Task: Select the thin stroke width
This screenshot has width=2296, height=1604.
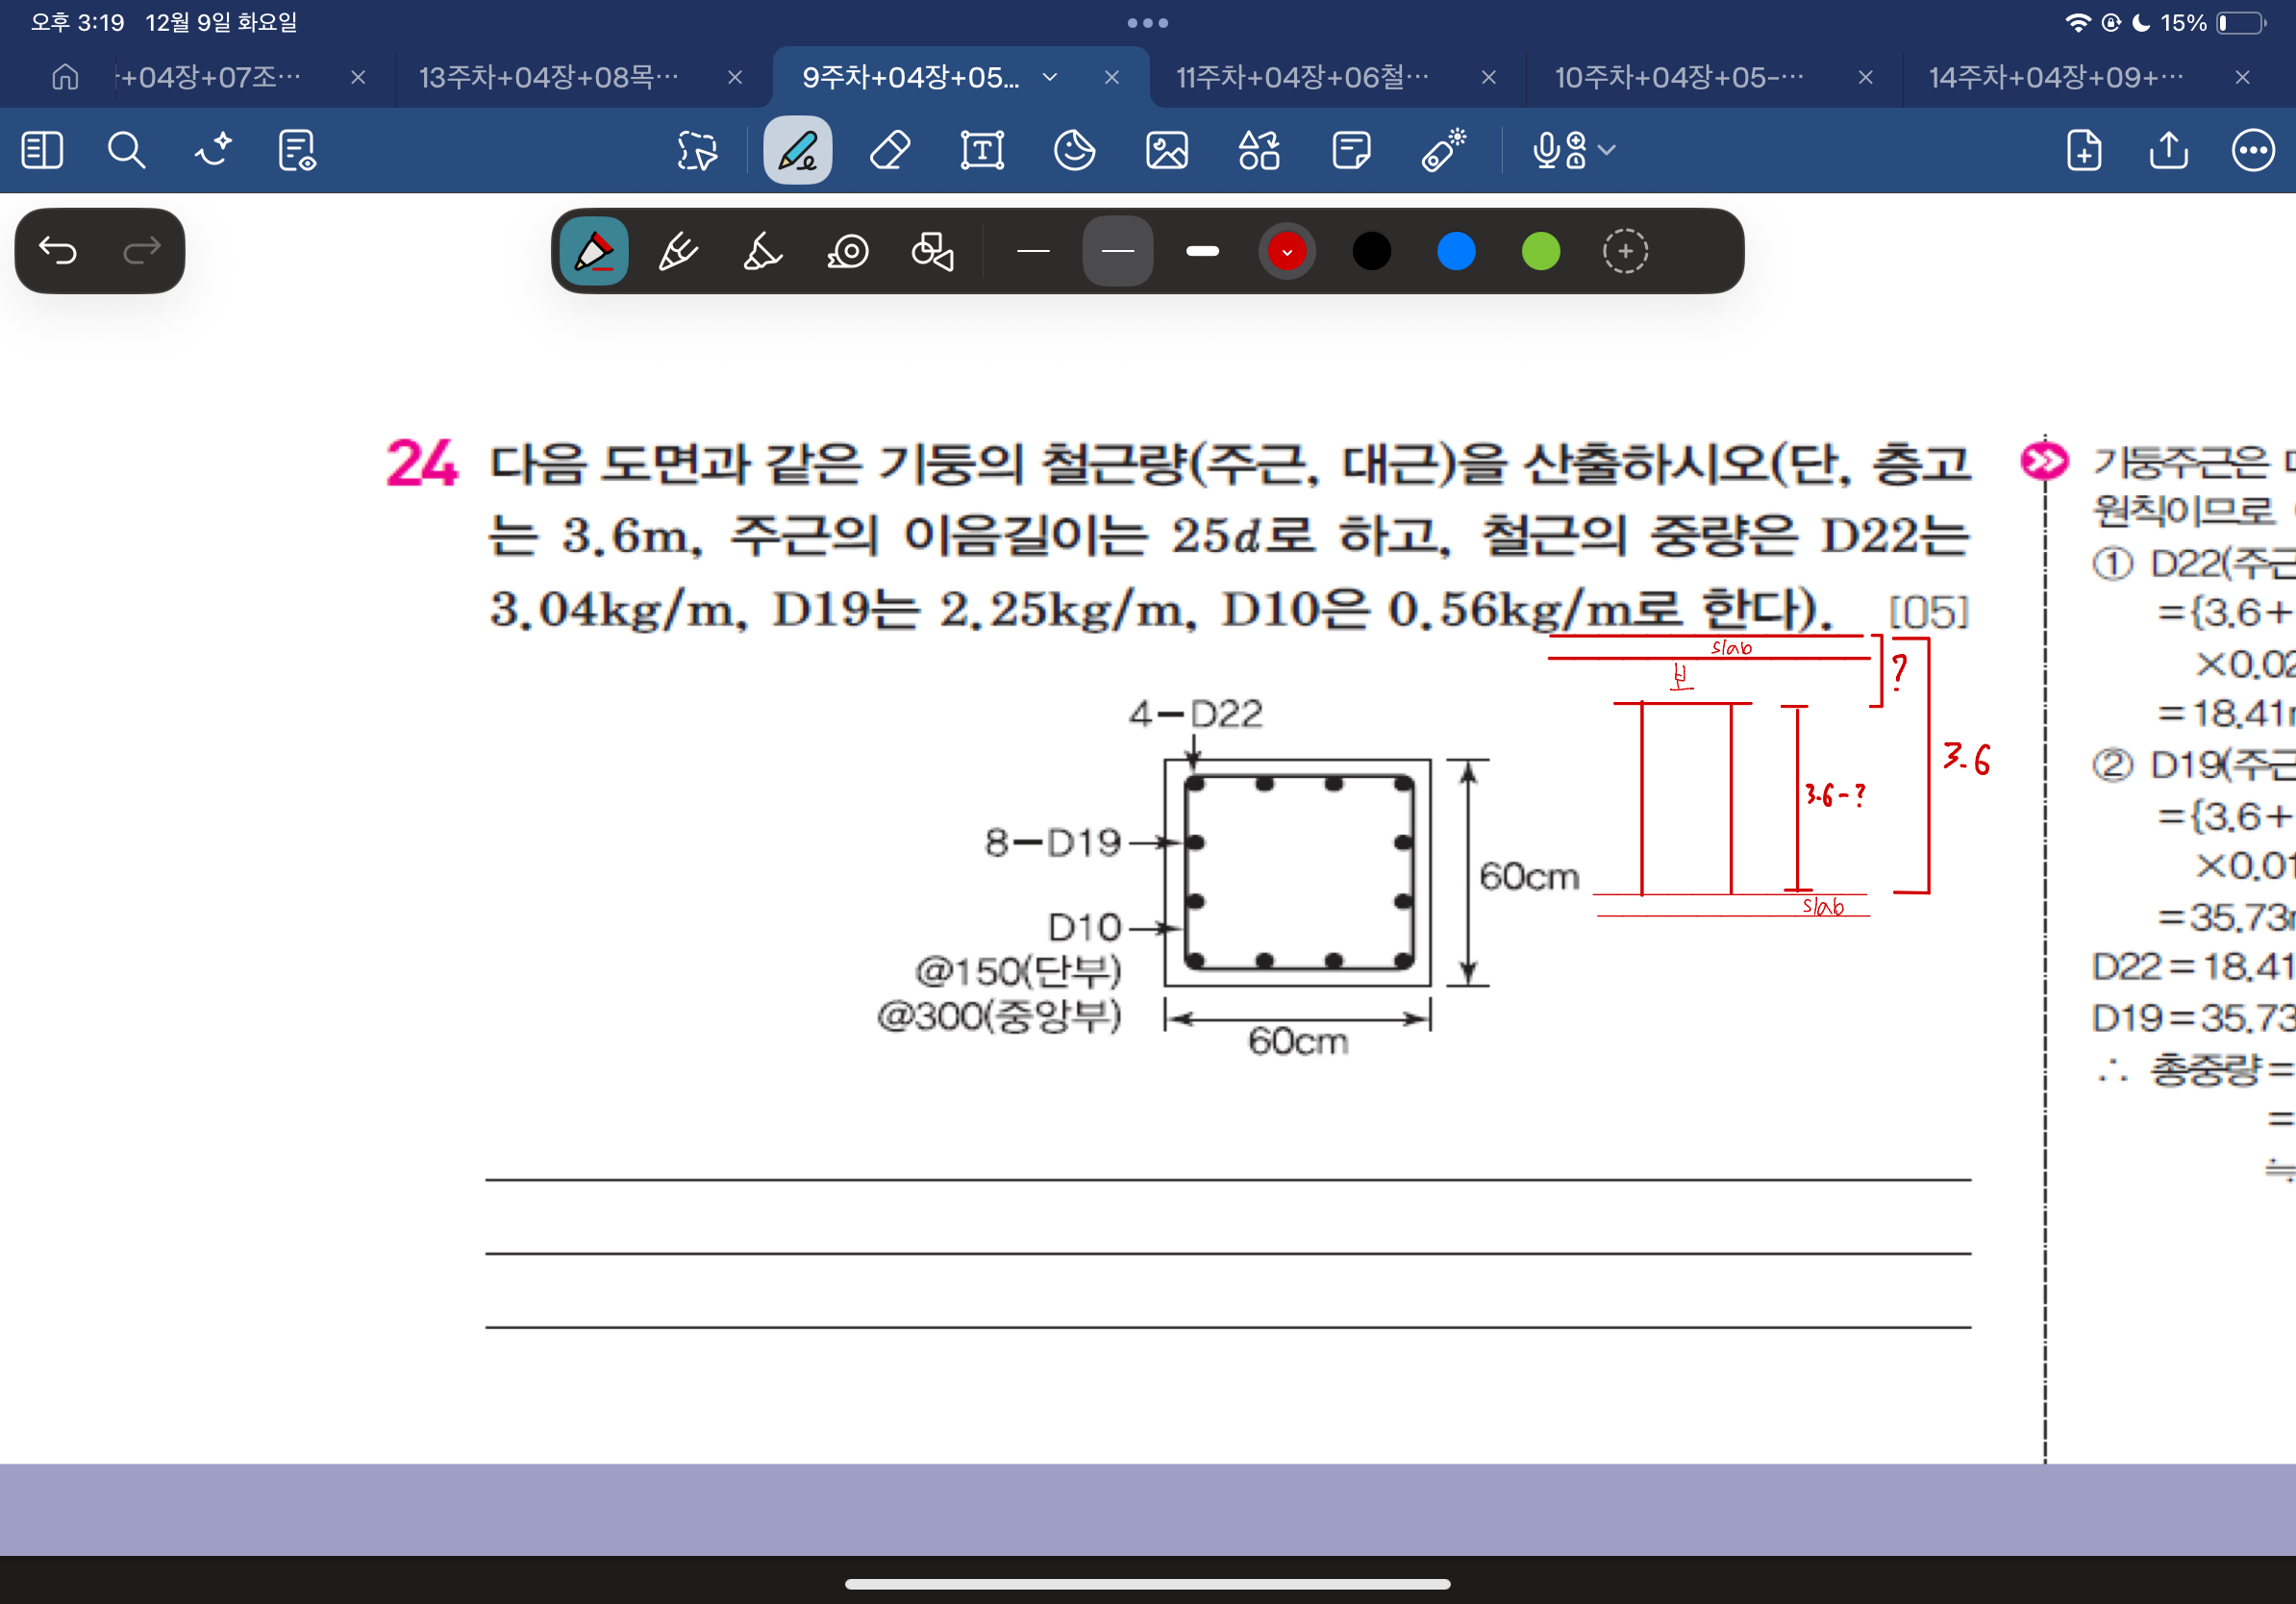Action: point(1032,251)
